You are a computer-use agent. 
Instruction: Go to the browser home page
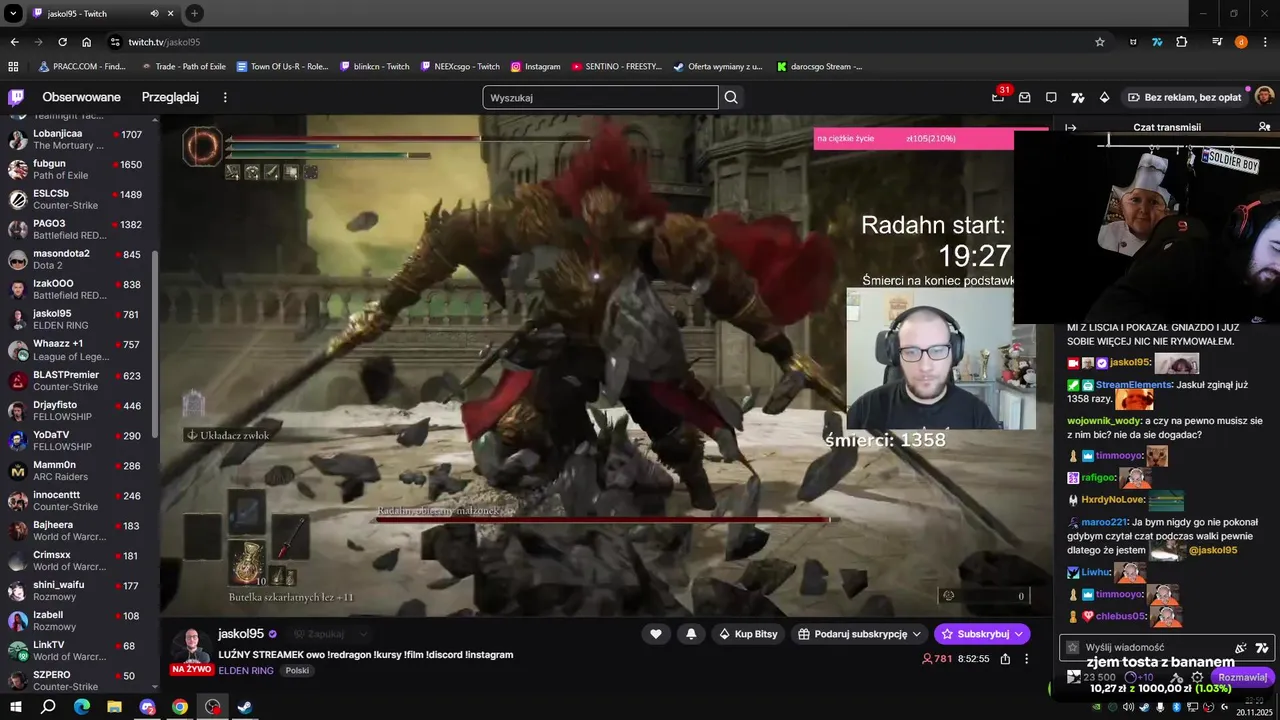87,42
